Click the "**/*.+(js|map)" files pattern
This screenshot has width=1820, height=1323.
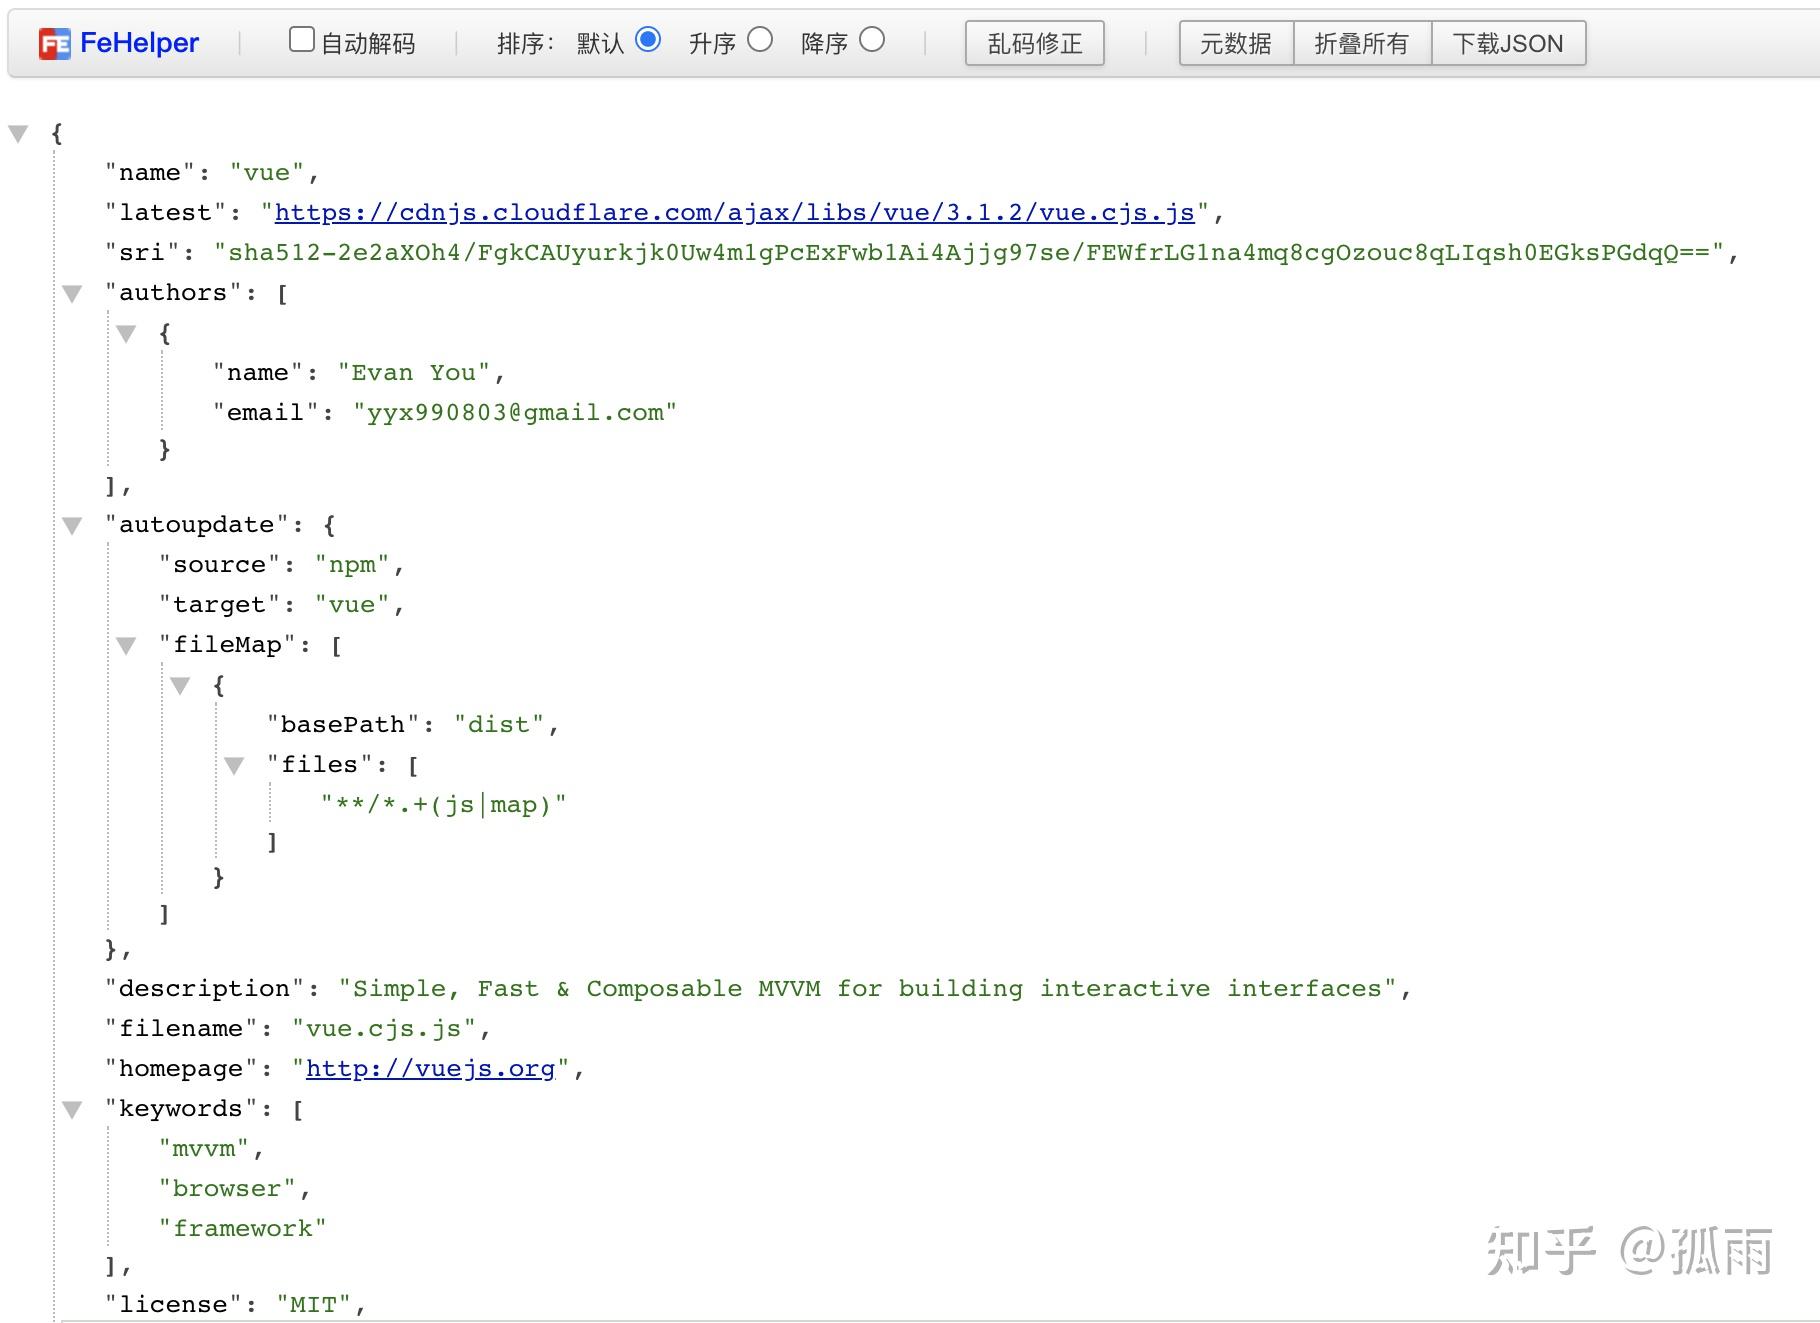(444, 804)
